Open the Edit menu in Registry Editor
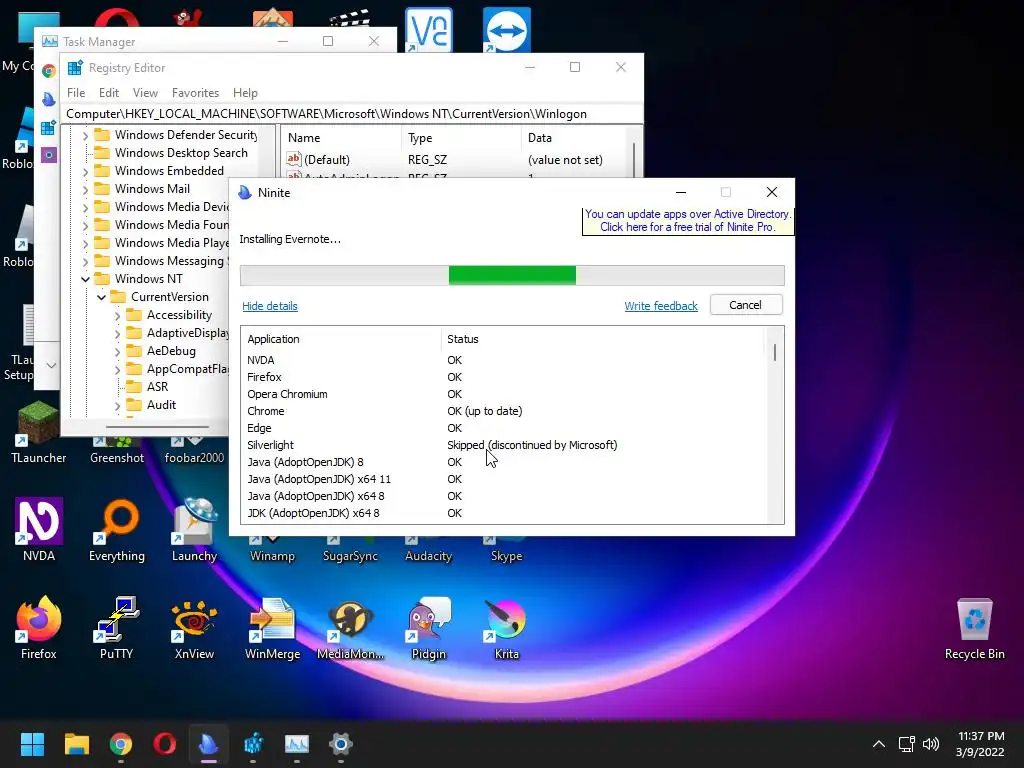This screenshot has width=1024, height=768. pos(108,93)
